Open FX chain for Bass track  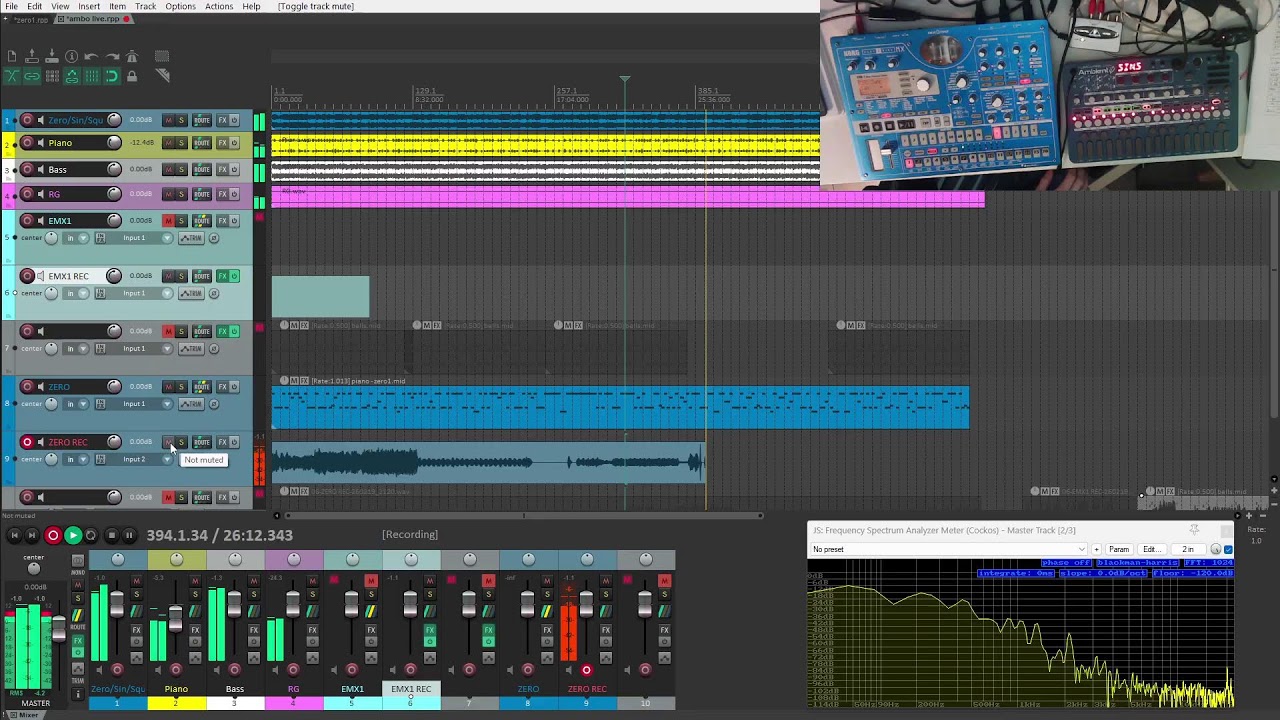[222, 169]
